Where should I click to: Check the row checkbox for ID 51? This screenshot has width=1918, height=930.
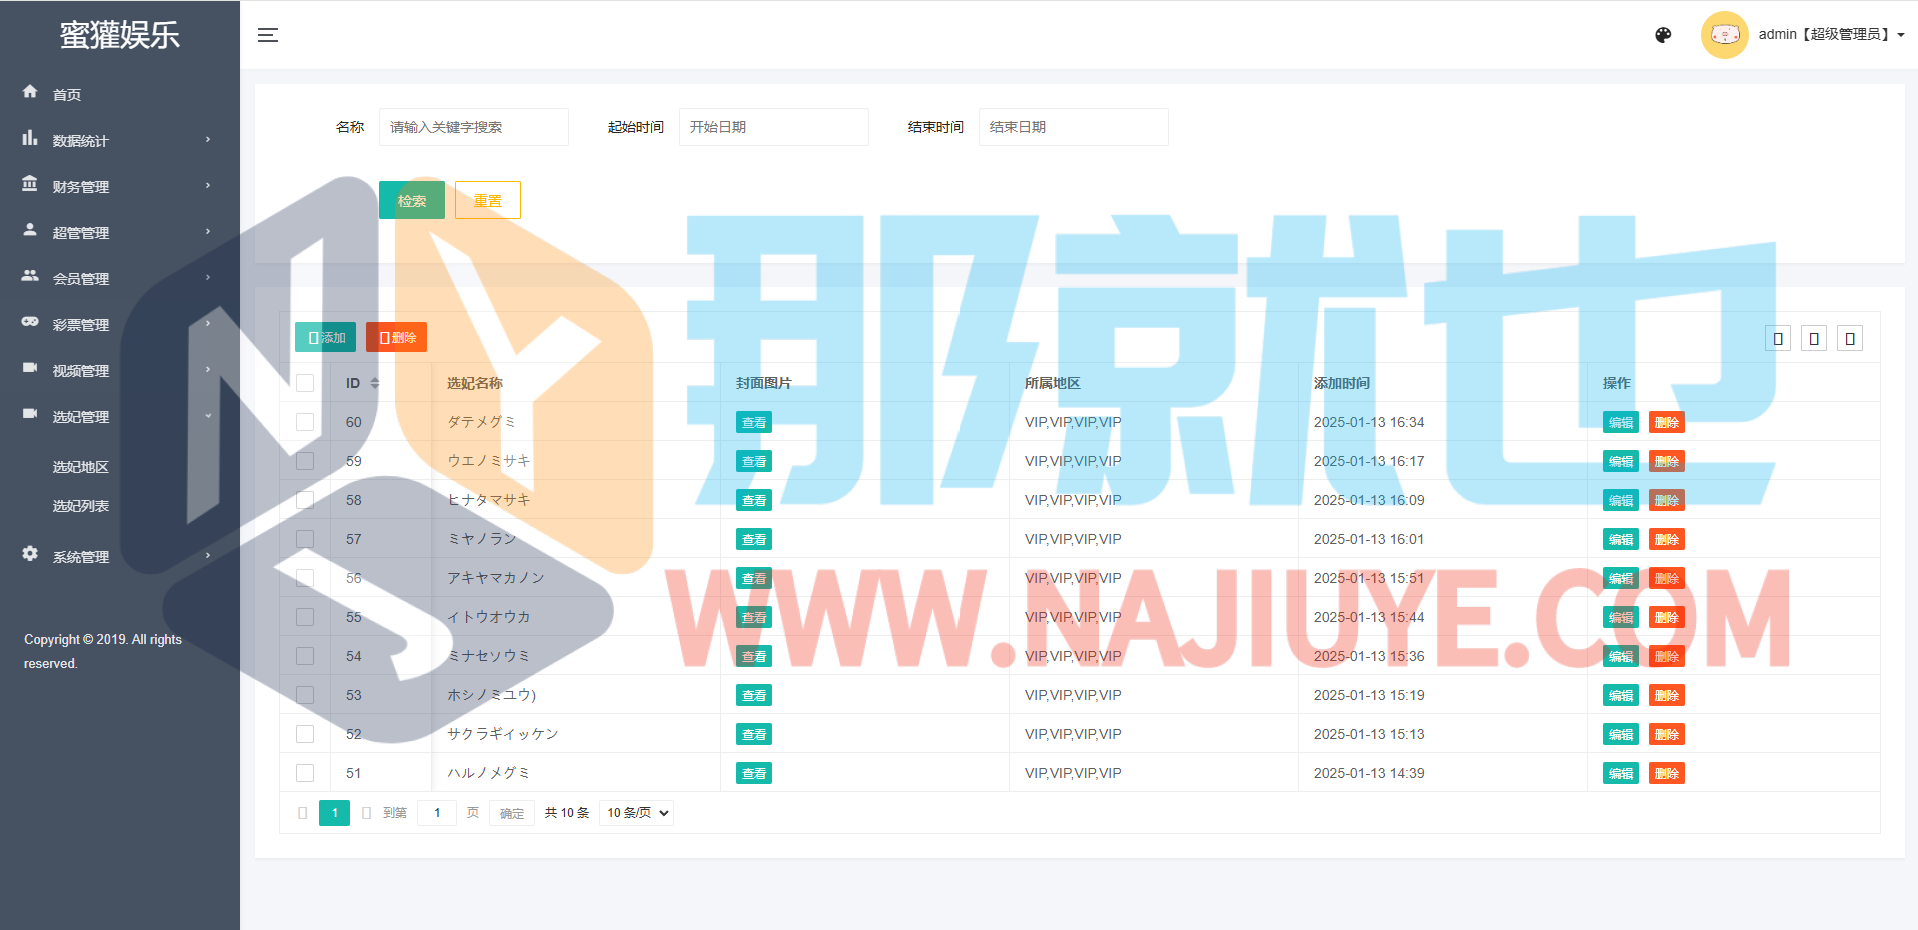(305, 773)
